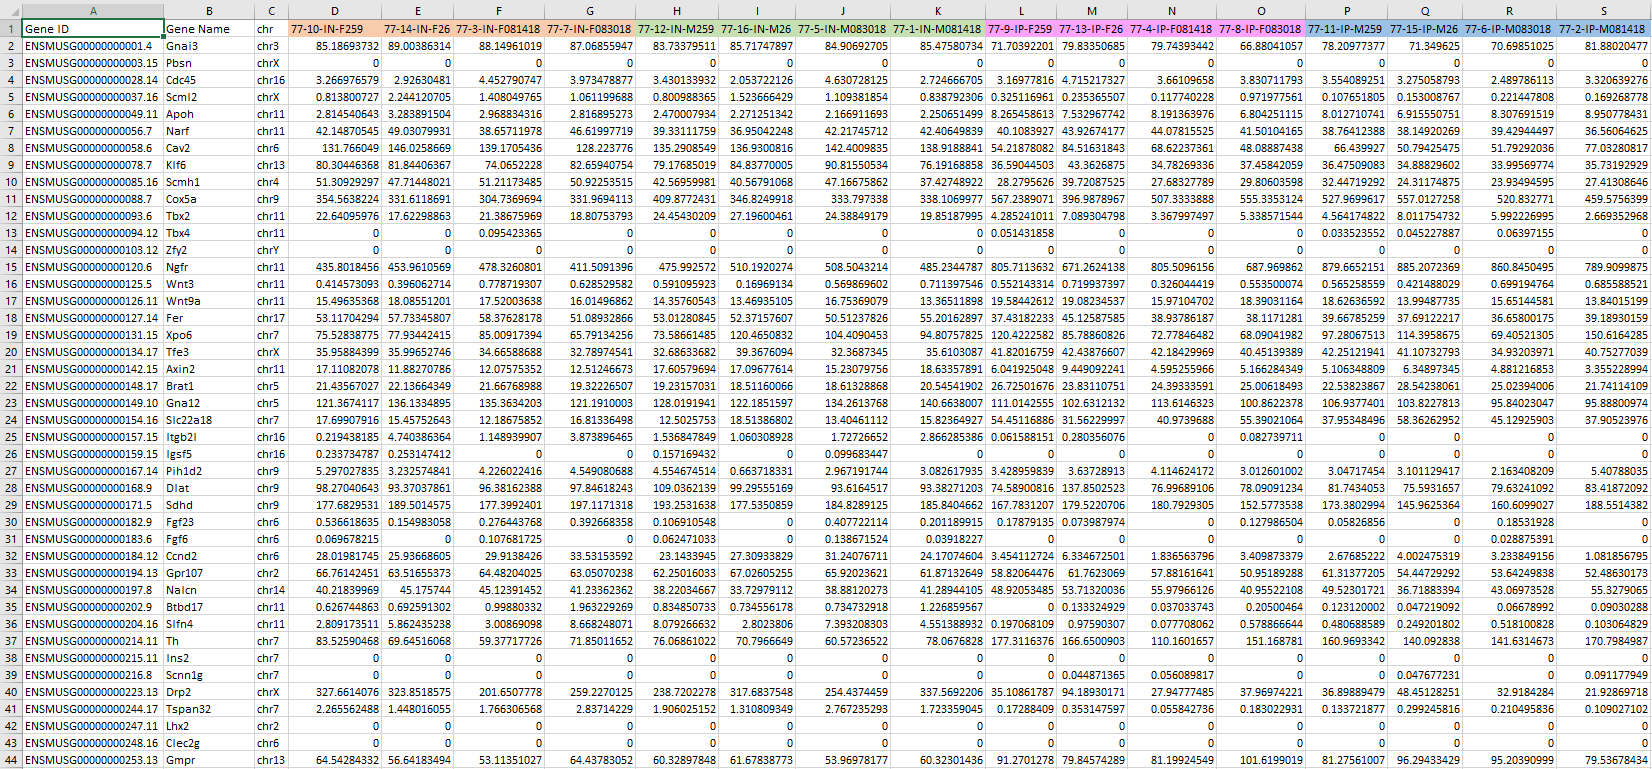Click the select-all corner box
1652x769 pixels.
tap(11, 10)
